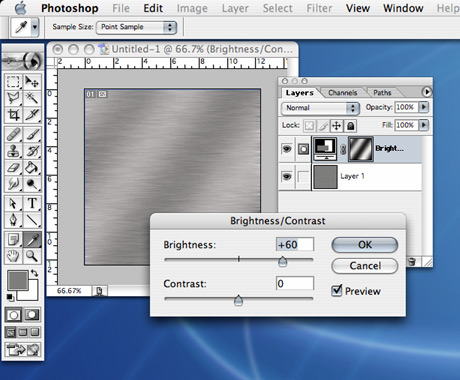Image resolution: width=460 pixels, height=380 pixels.
Task: Reset default foreground and background colors
Action: click(10, 297)
